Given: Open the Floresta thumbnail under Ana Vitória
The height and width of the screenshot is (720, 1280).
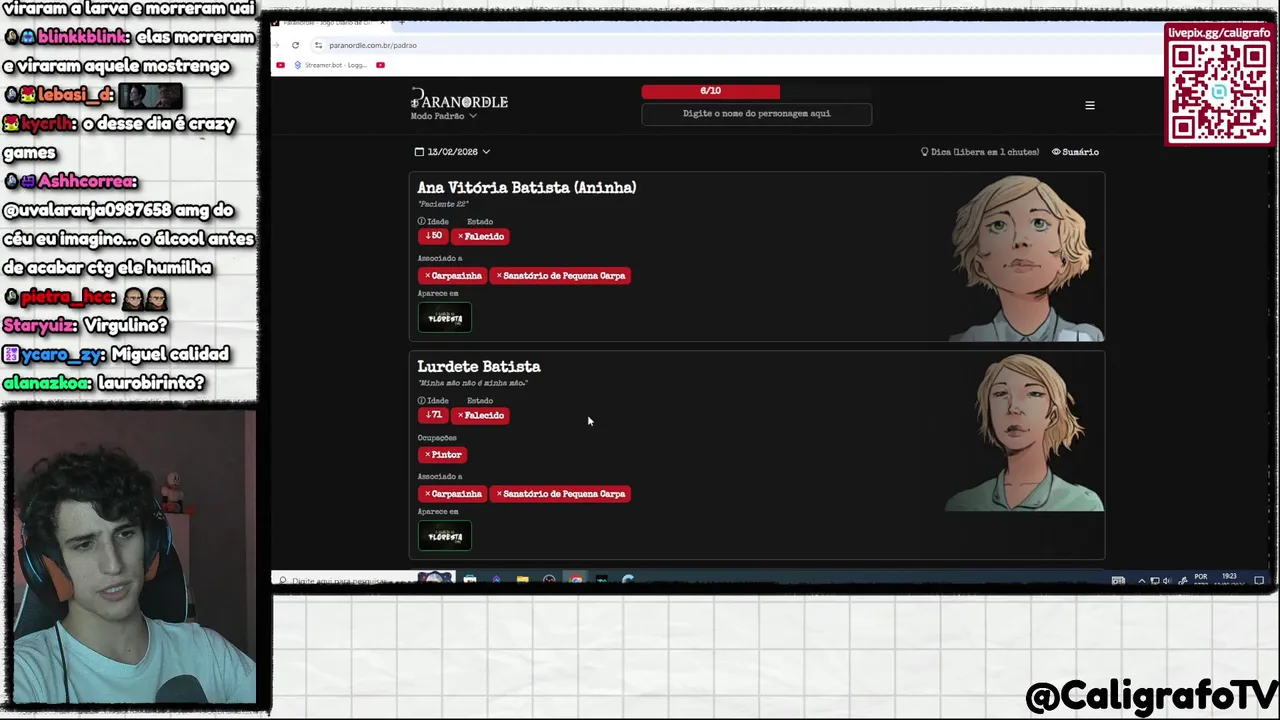Looking at the screenshot, I should [x=445, y=318].
